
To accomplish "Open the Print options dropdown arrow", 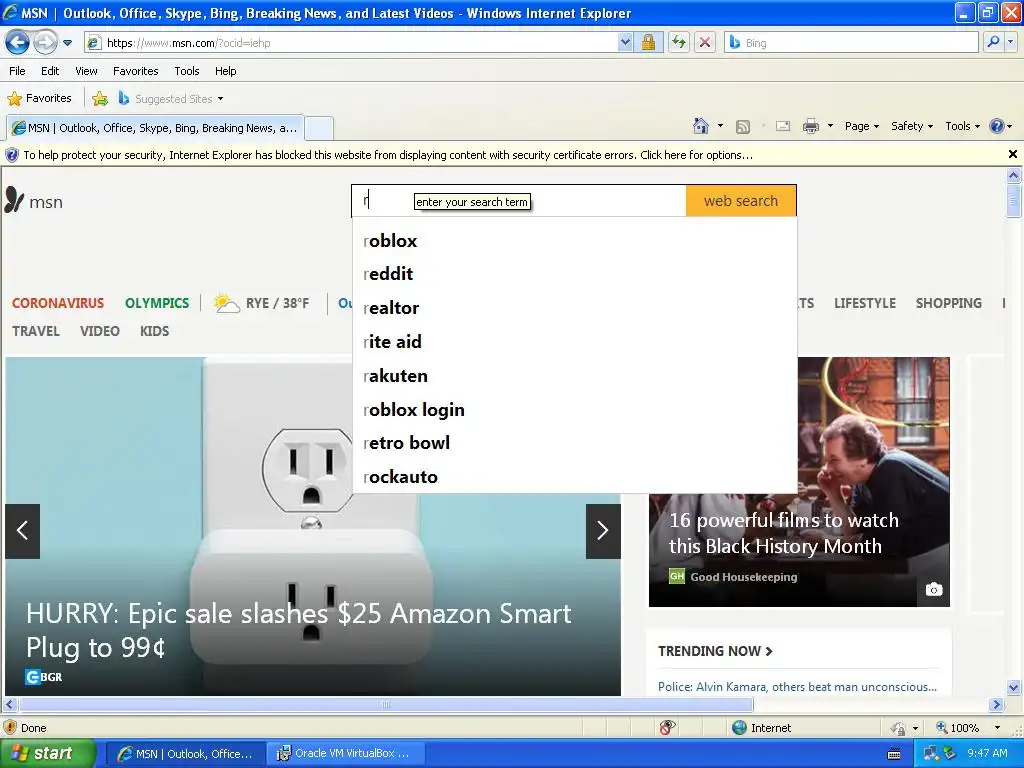I will pyautogui.click(x=830, y=126).
